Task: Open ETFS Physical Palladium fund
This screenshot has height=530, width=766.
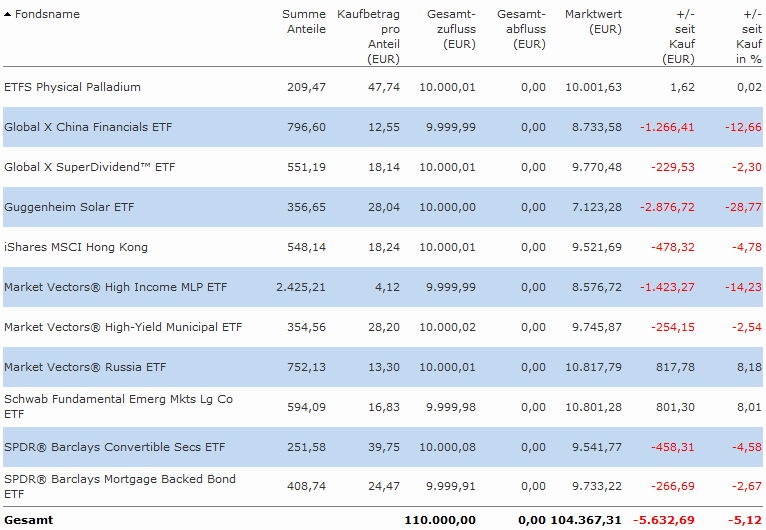Action: click(72, 87)
